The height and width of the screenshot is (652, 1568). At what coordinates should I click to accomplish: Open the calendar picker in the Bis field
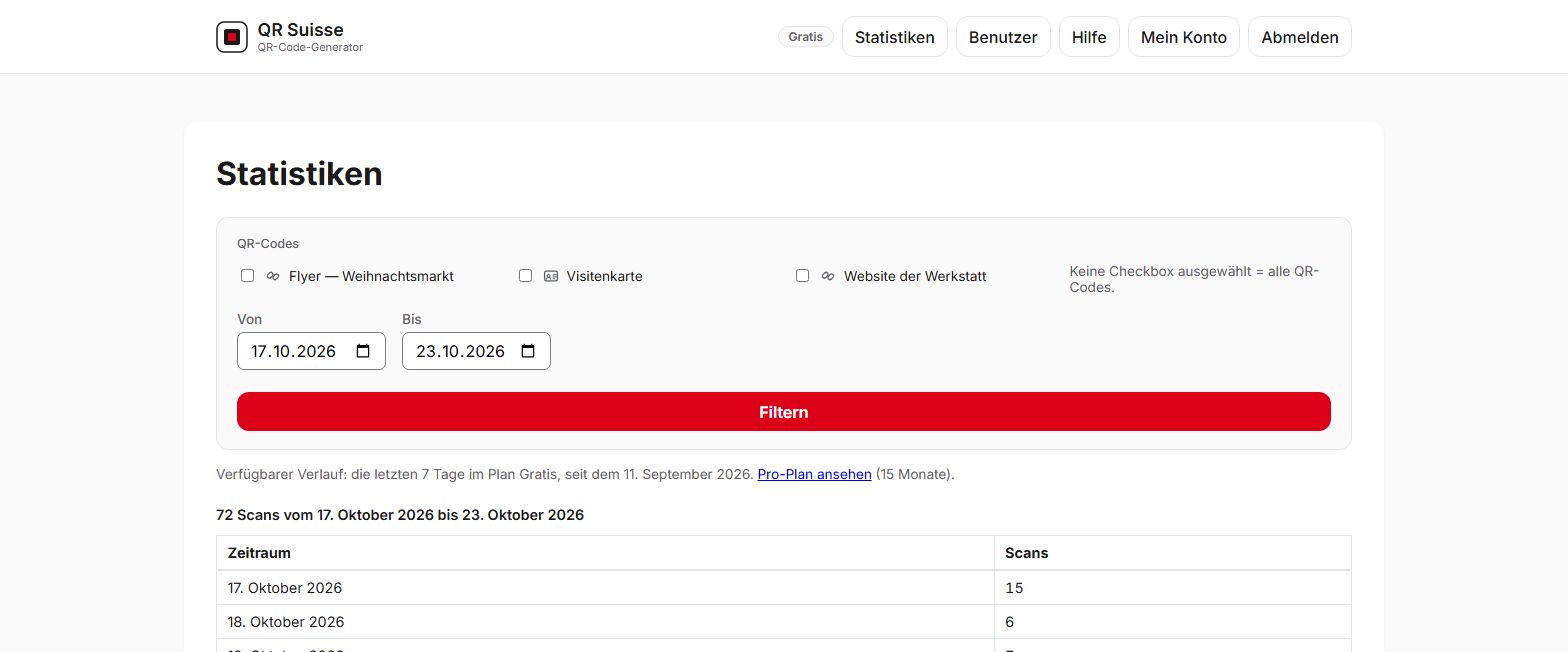[x=528, y=351]
